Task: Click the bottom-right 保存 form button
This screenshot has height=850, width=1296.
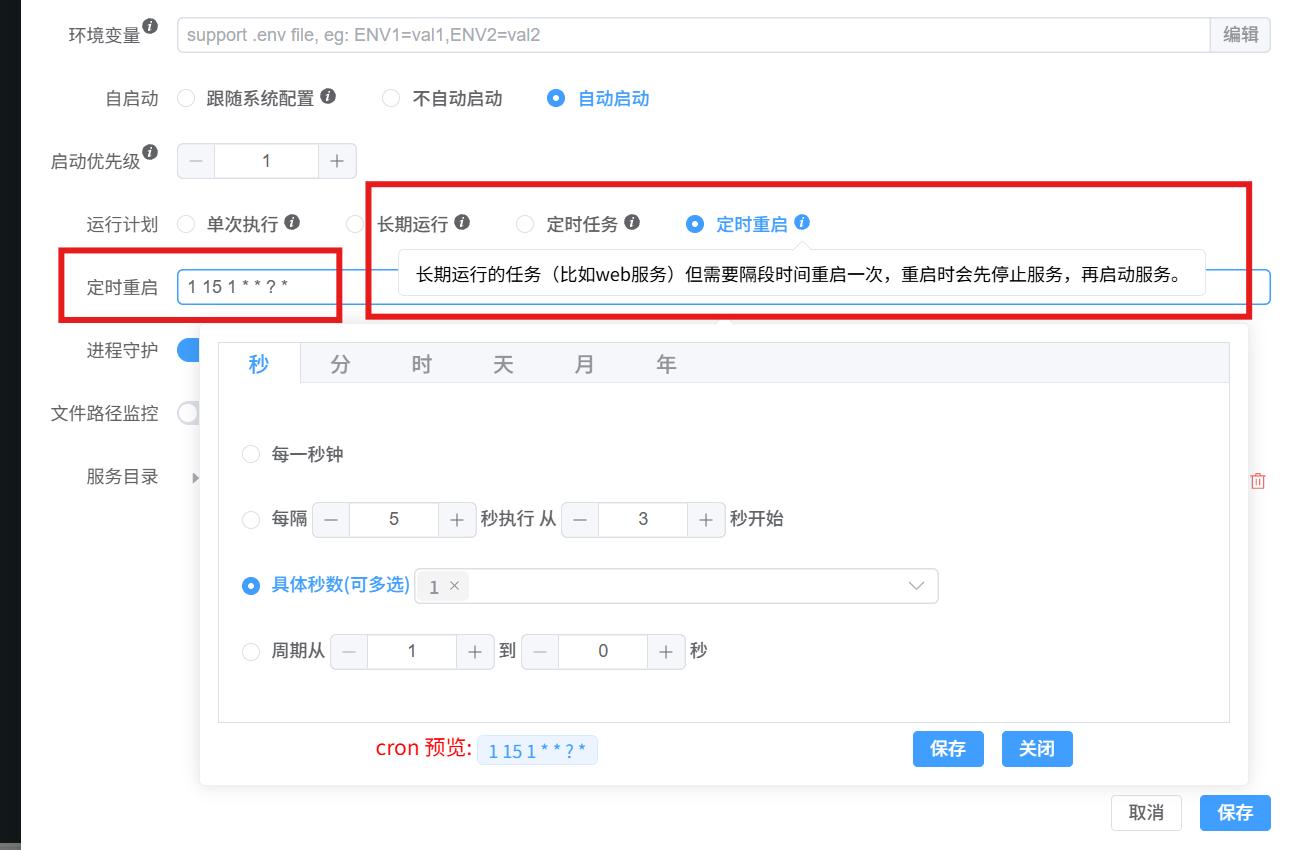Action: [x=1235, y=813]
